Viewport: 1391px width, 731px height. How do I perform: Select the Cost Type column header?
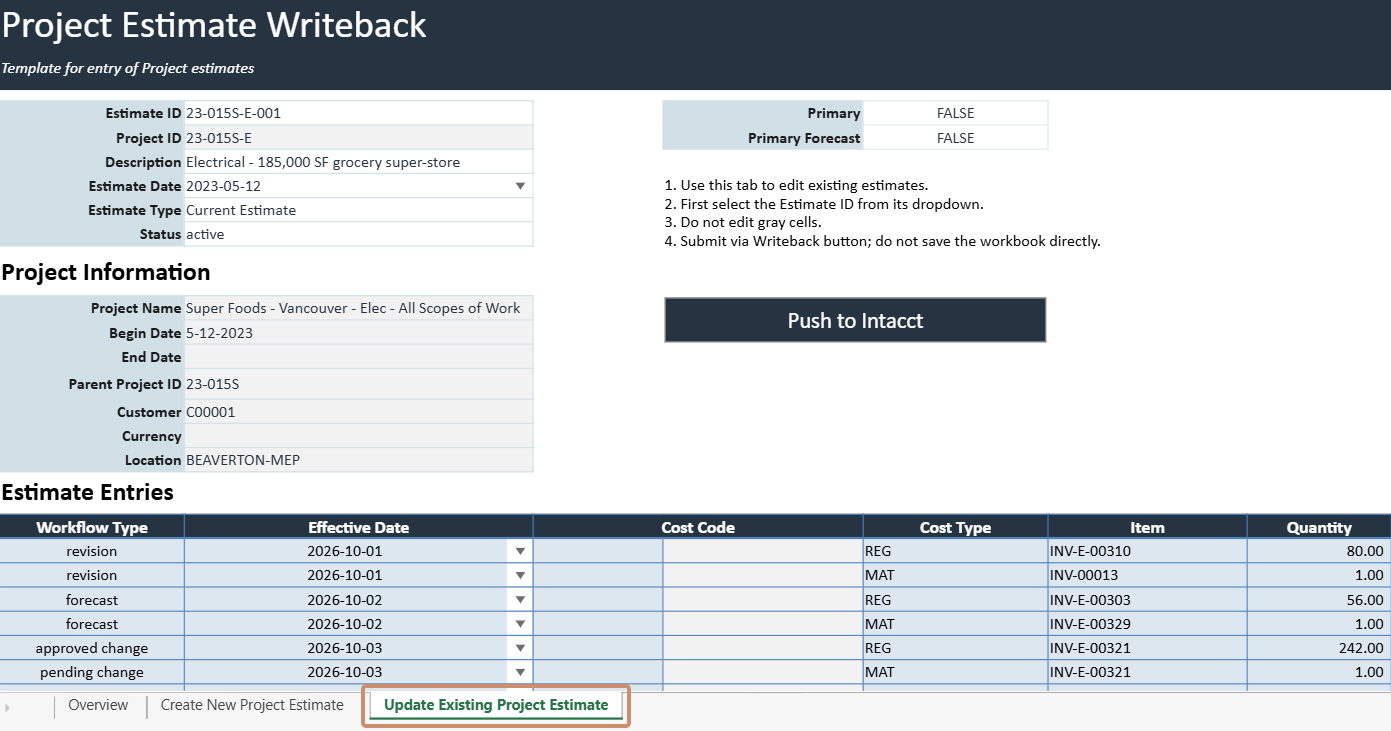click(x=955, y=527)
